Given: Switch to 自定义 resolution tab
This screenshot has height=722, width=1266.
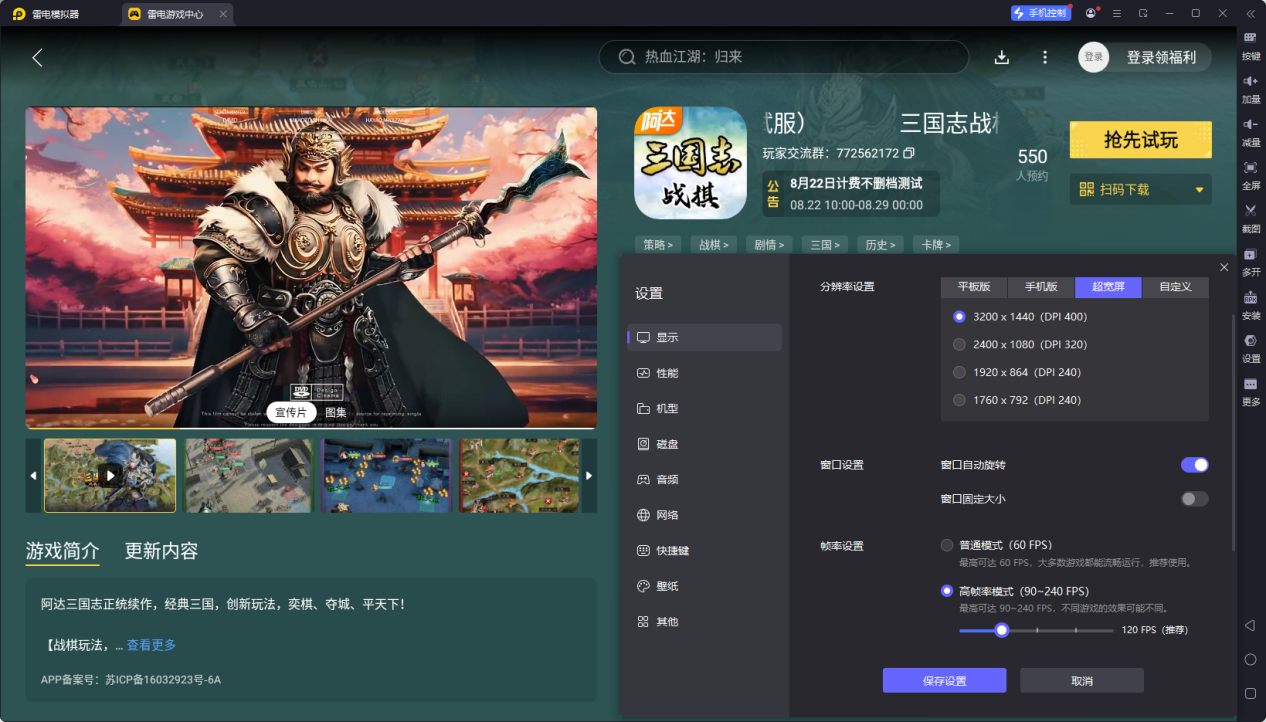Looking at the screenshot, I should (x=1175, y=287).
